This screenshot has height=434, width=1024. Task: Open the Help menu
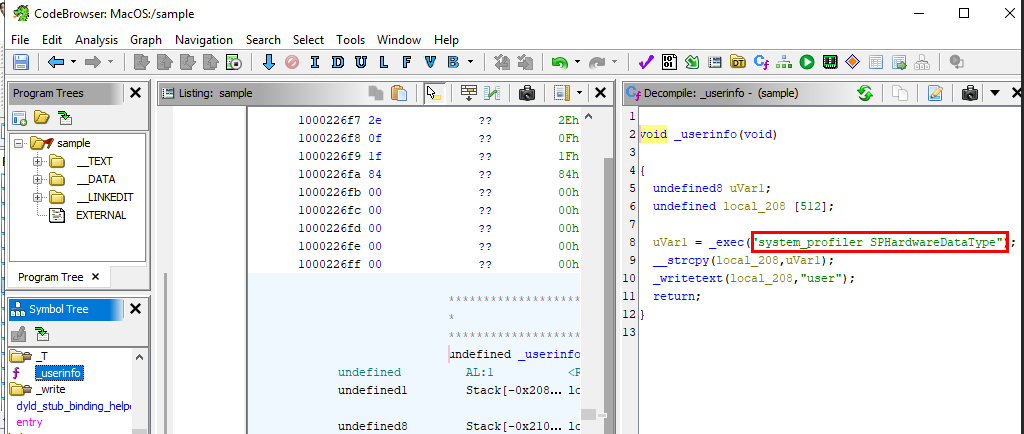tap(446, 40)
